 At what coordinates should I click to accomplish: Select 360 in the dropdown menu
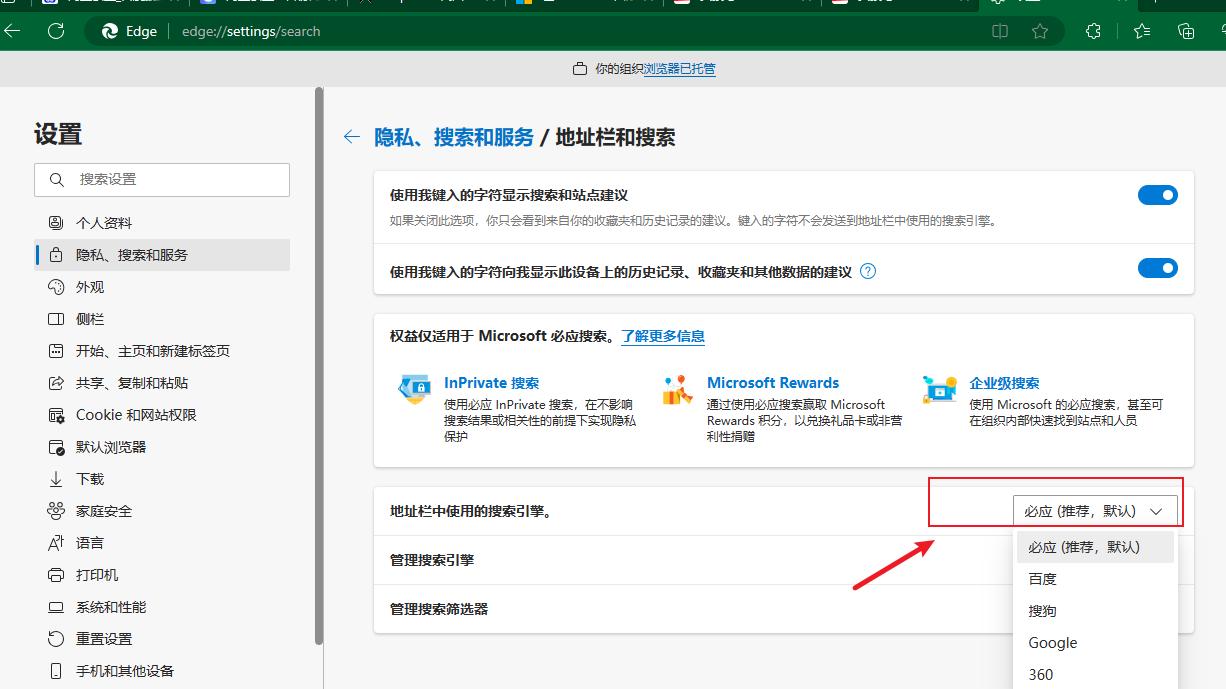[1040, 674]
